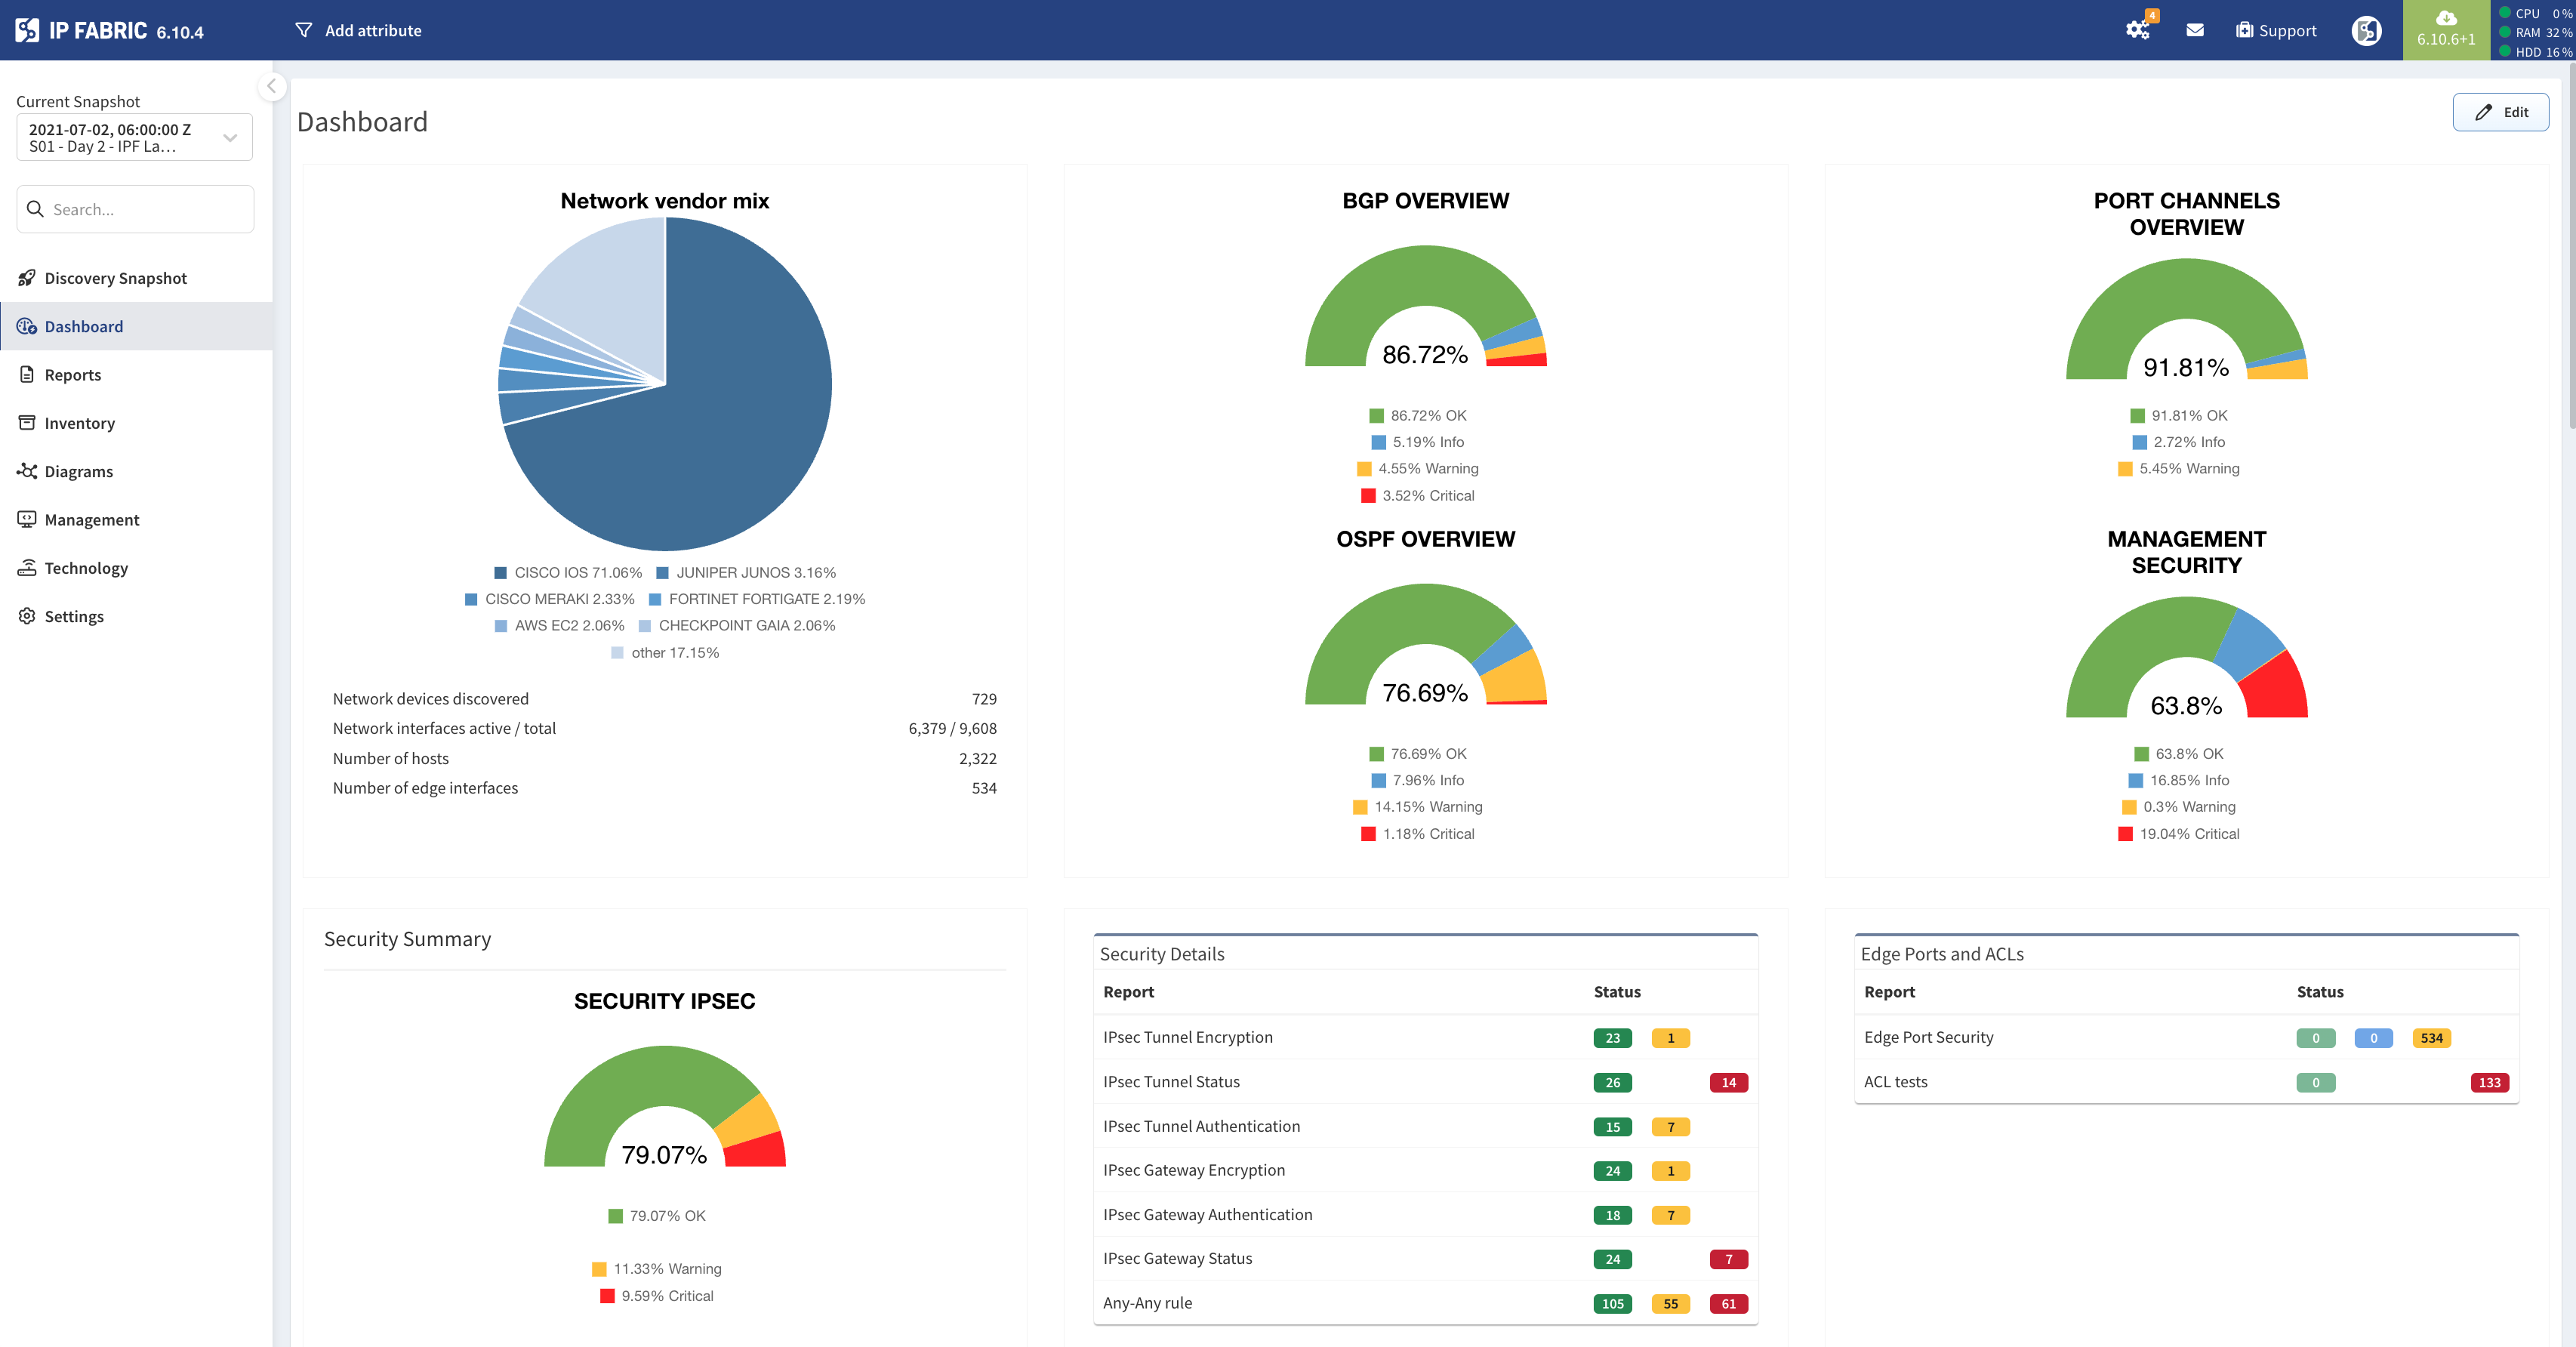
Task: Click the Add attribute filter funnel icon
Action: coord(304,30)
